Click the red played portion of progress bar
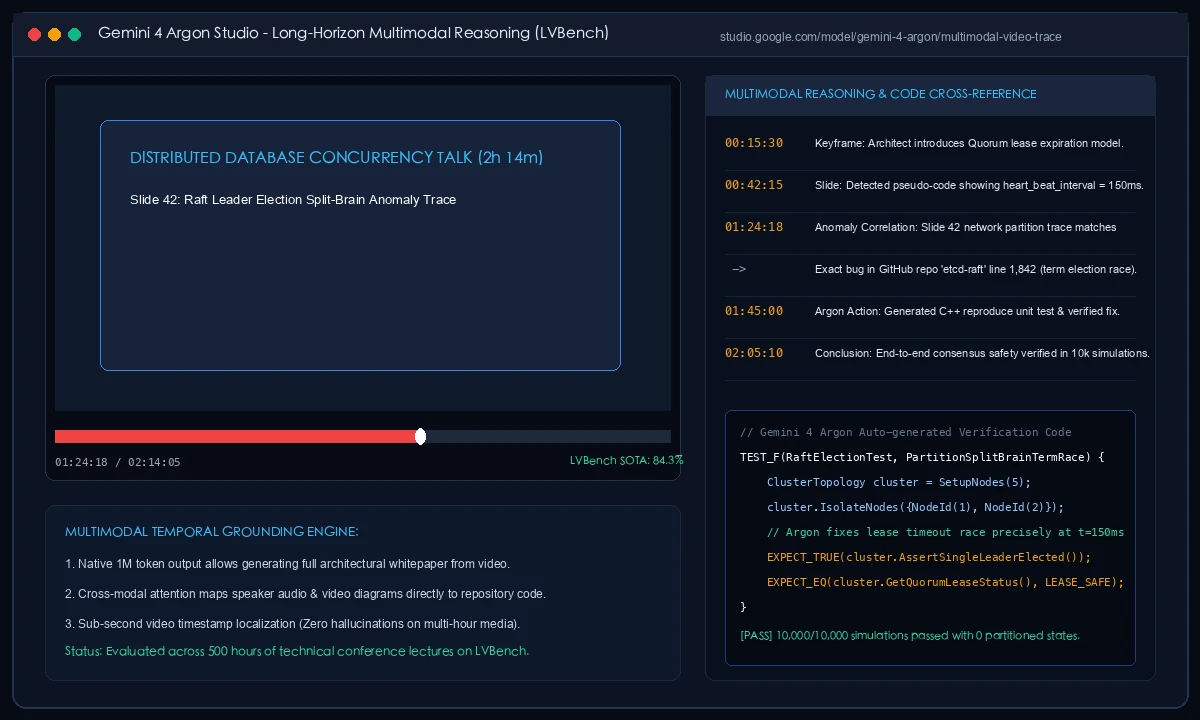The height and width of the screenshot is (720, 1200). [x=235, y=436]
